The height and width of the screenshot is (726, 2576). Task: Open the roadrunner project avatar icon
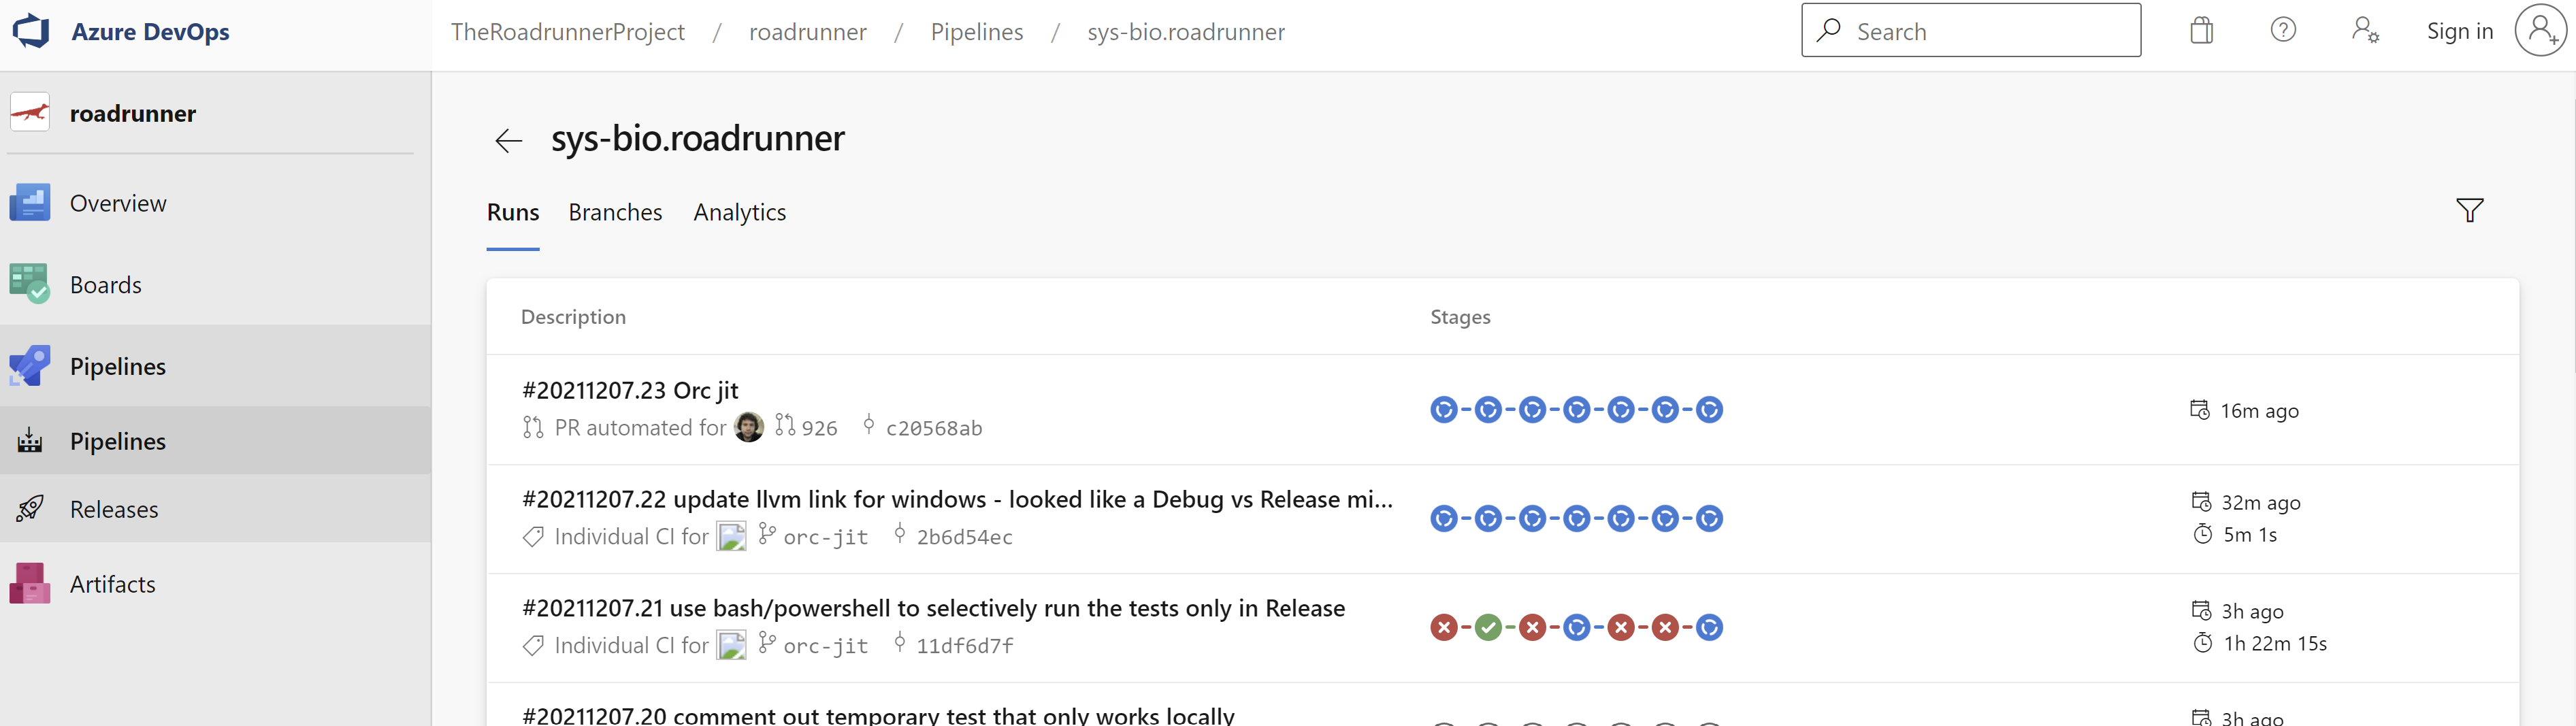[x=30, y=112]
